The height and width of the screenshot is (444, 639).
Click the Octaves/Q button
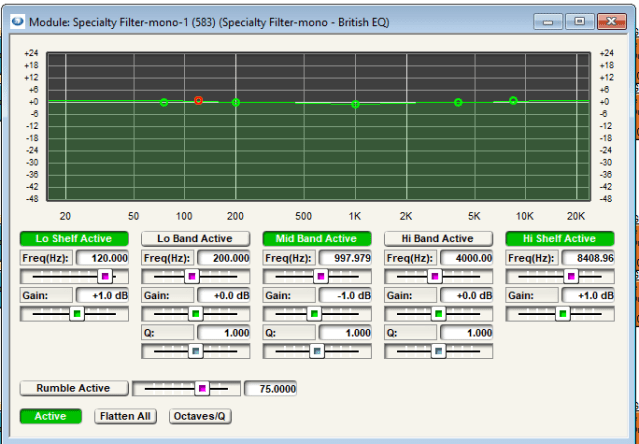click(200, 416)
